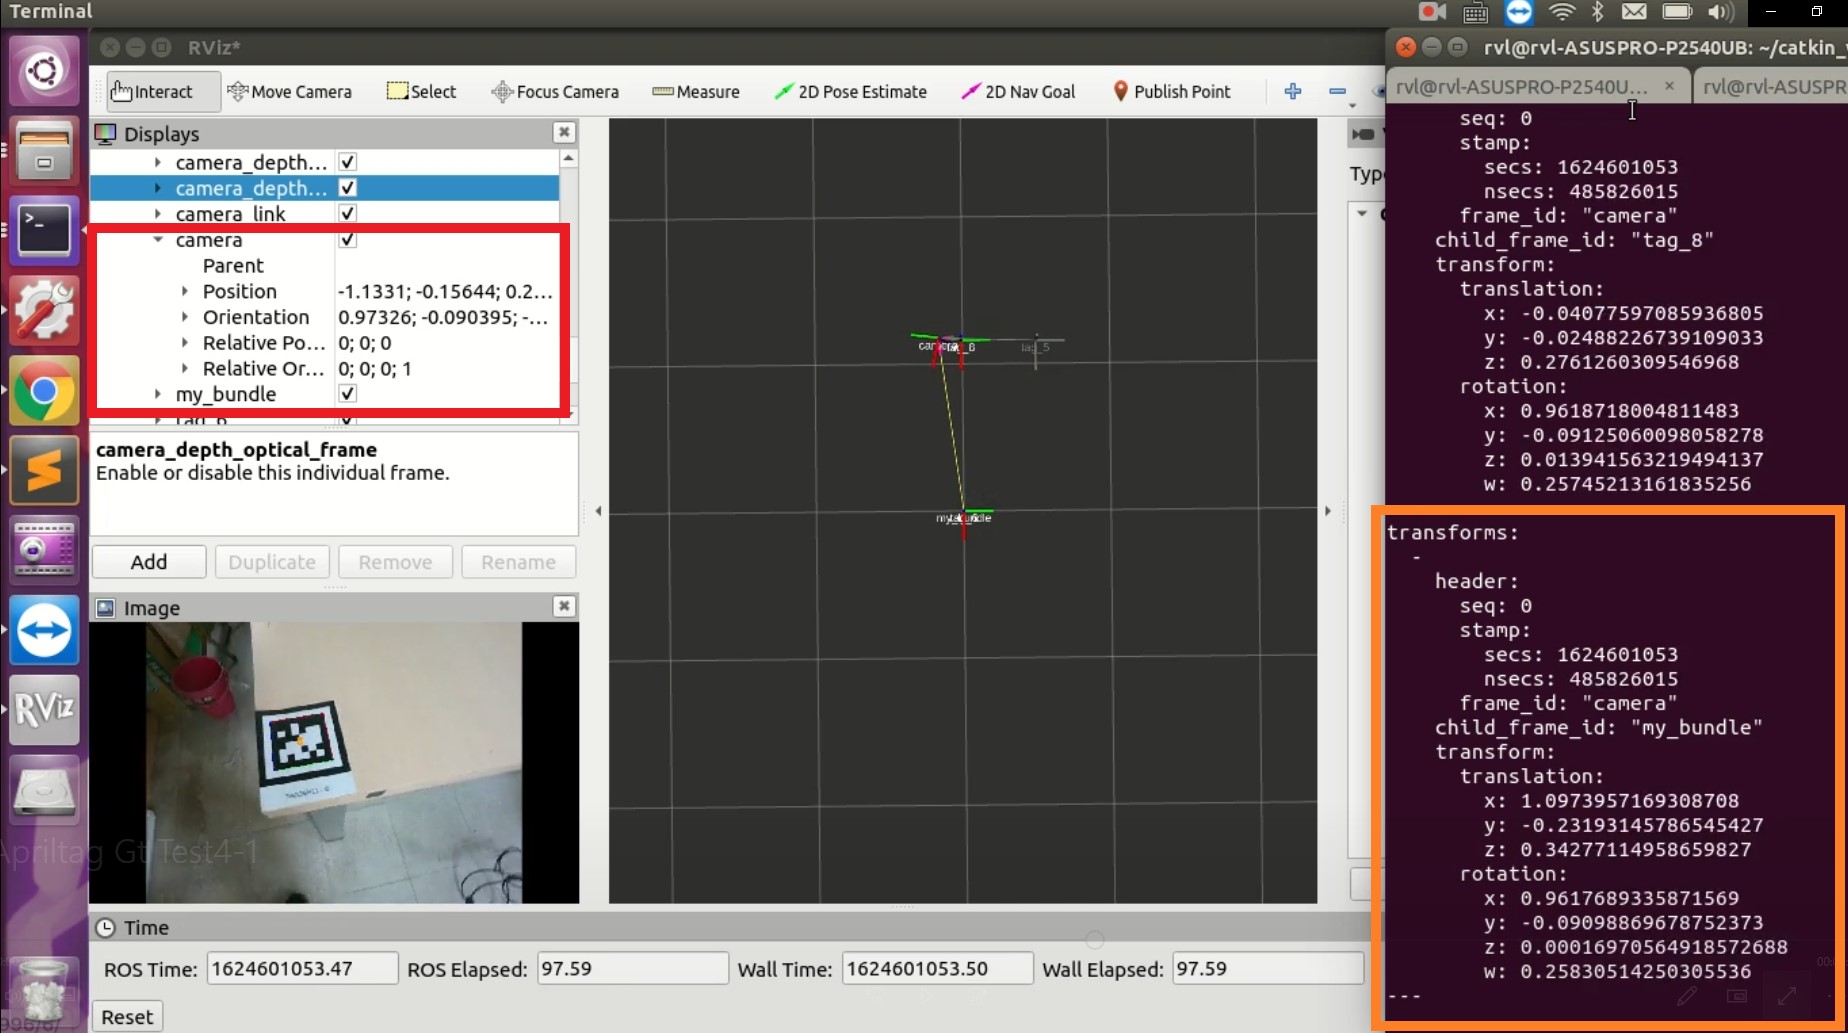
Task: Choose the Select tool in RViz toolbar
Action: point(421,91)
